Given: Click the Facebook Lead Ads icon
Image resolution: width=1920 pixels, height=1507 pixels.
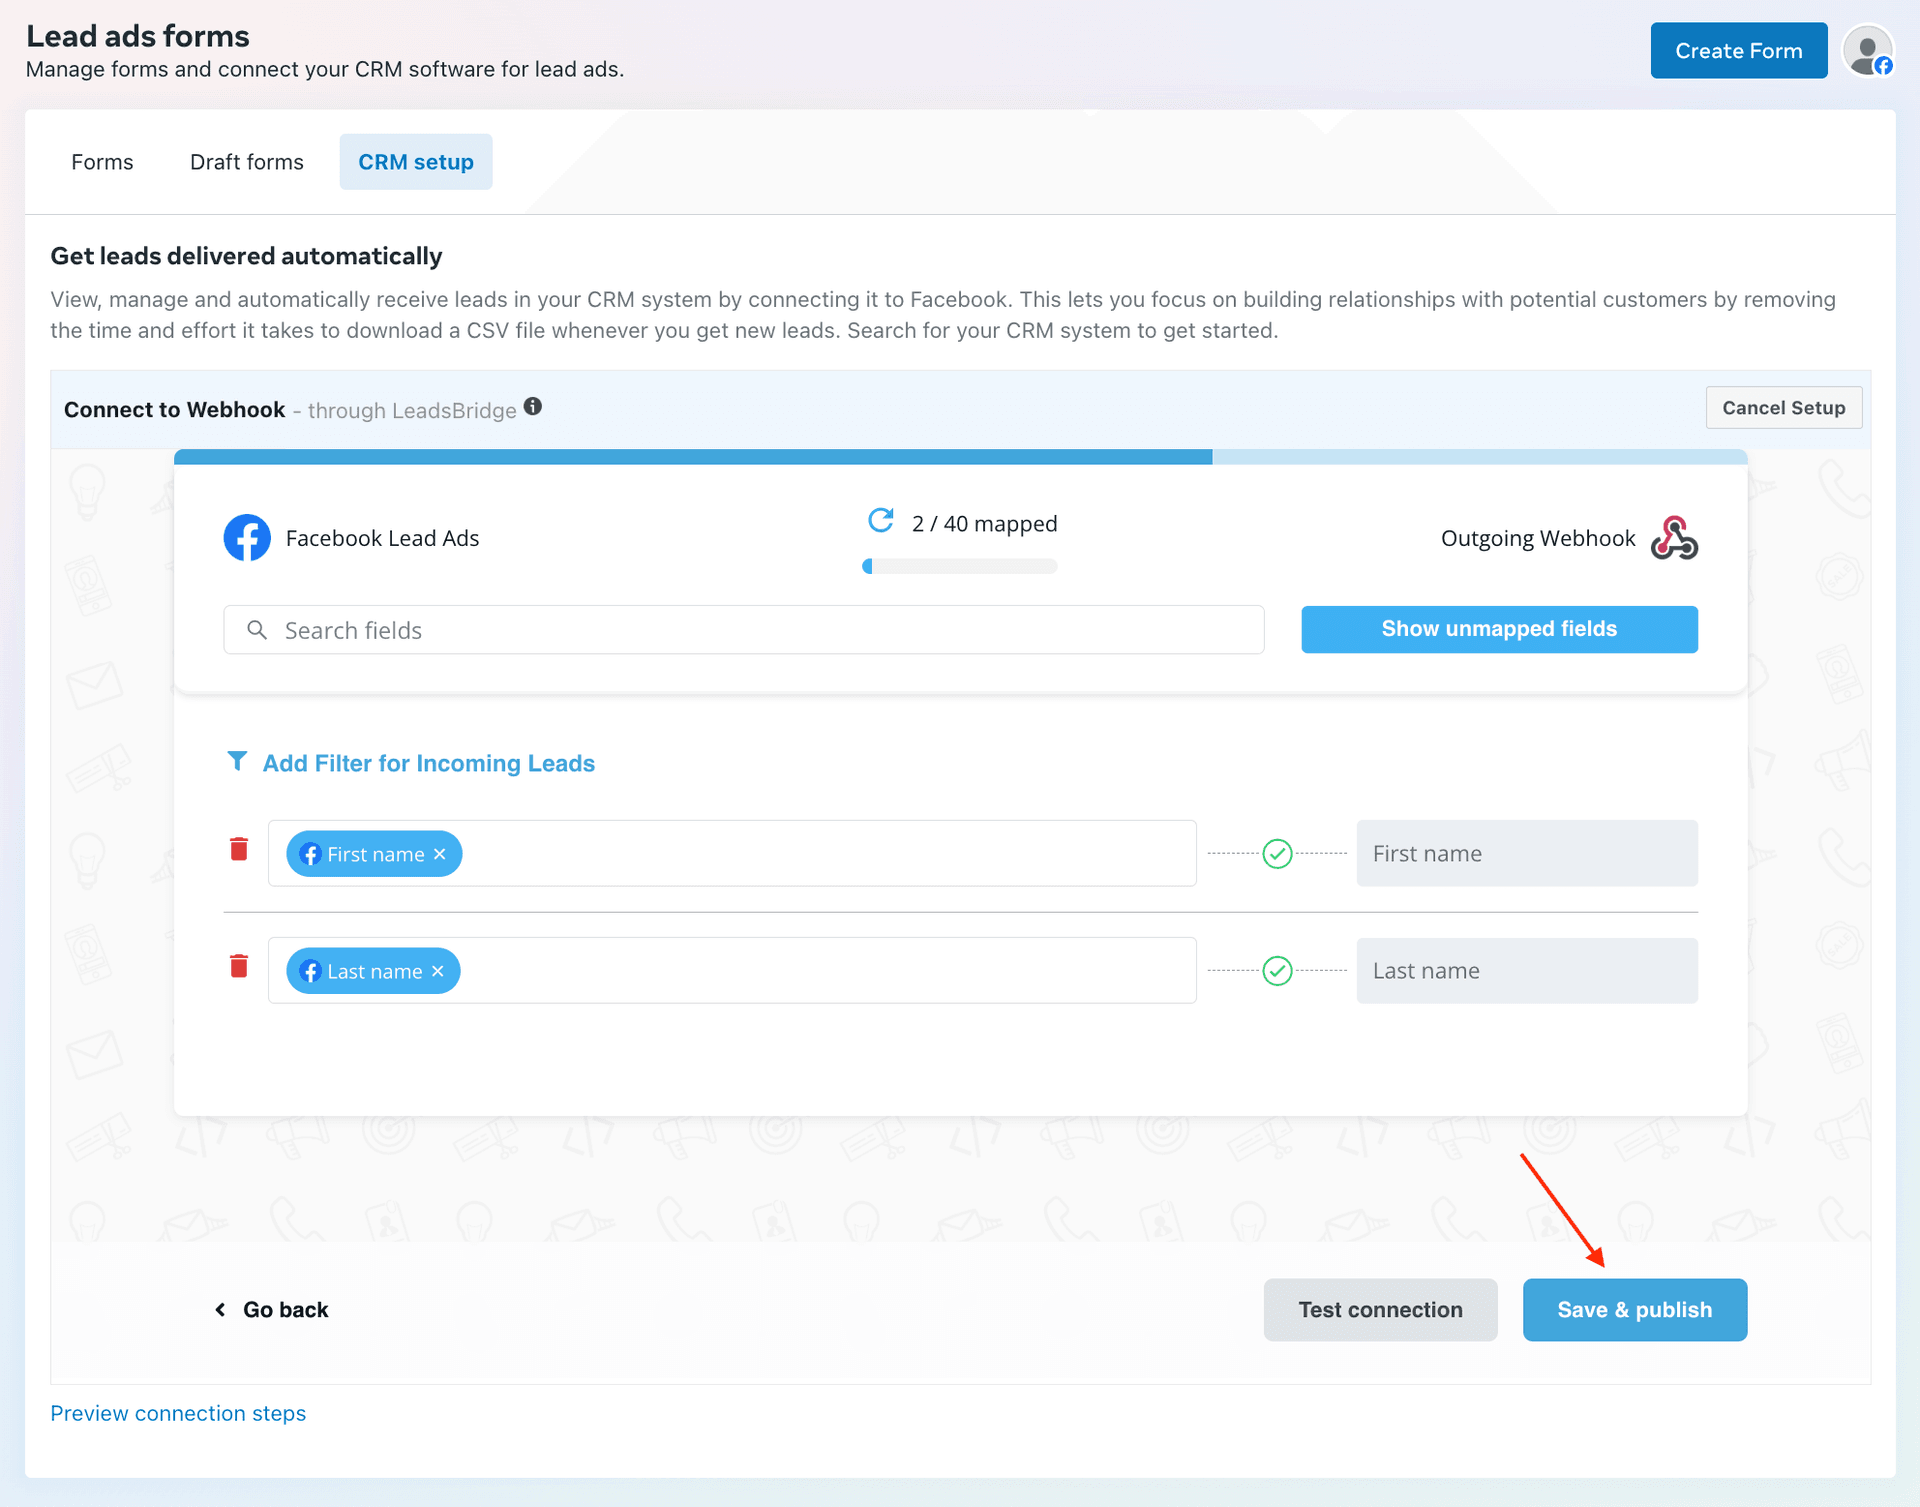Looking at the screenshot, I should [247, 537].
